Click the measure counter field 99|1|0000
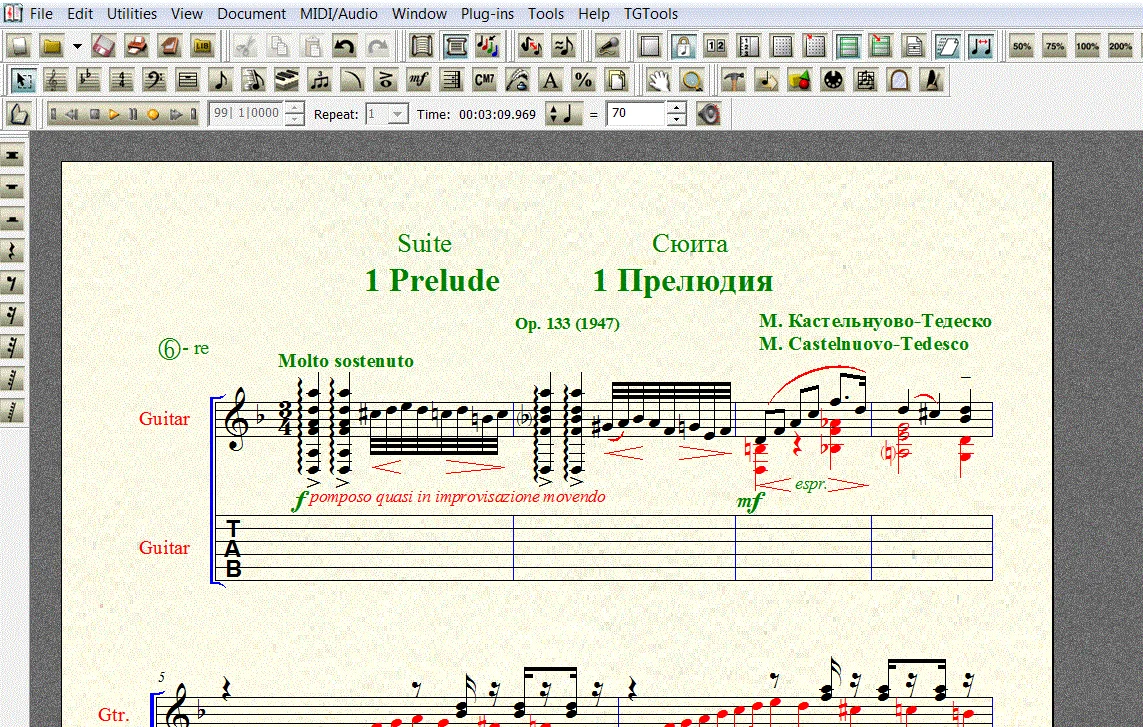The image size is (1143, 727). pos(246,114)
